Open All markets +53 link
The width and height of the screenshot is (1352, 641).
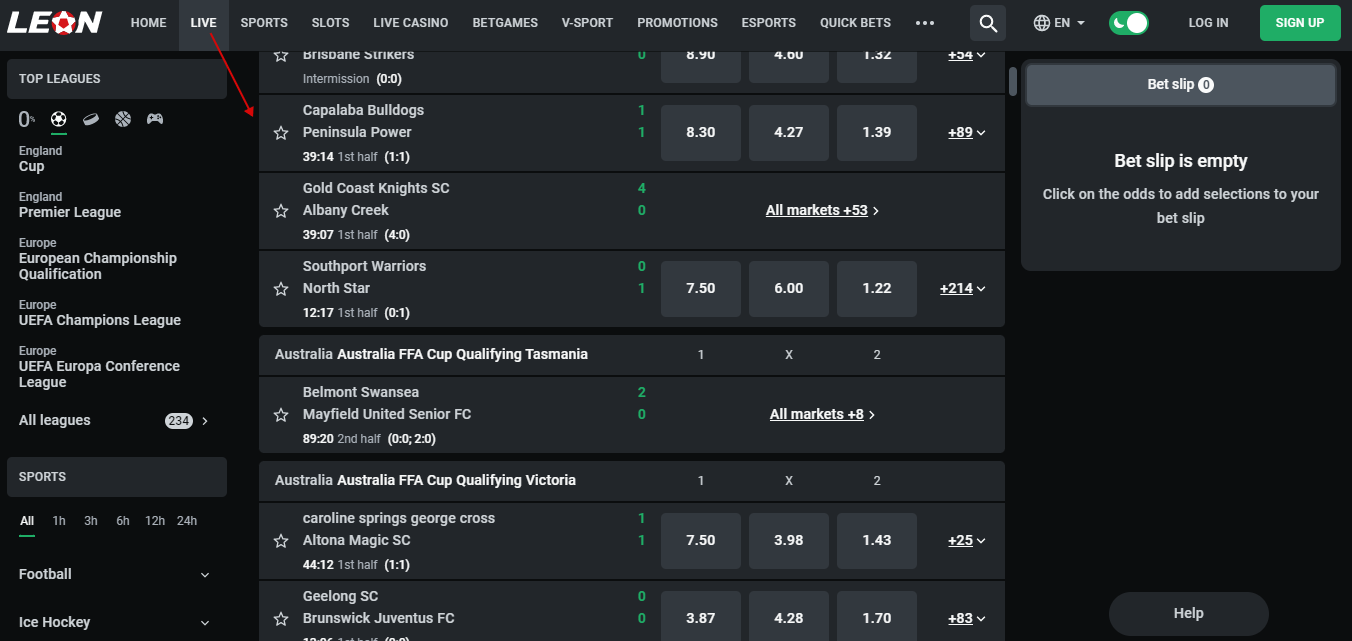[x=823, y=211]
